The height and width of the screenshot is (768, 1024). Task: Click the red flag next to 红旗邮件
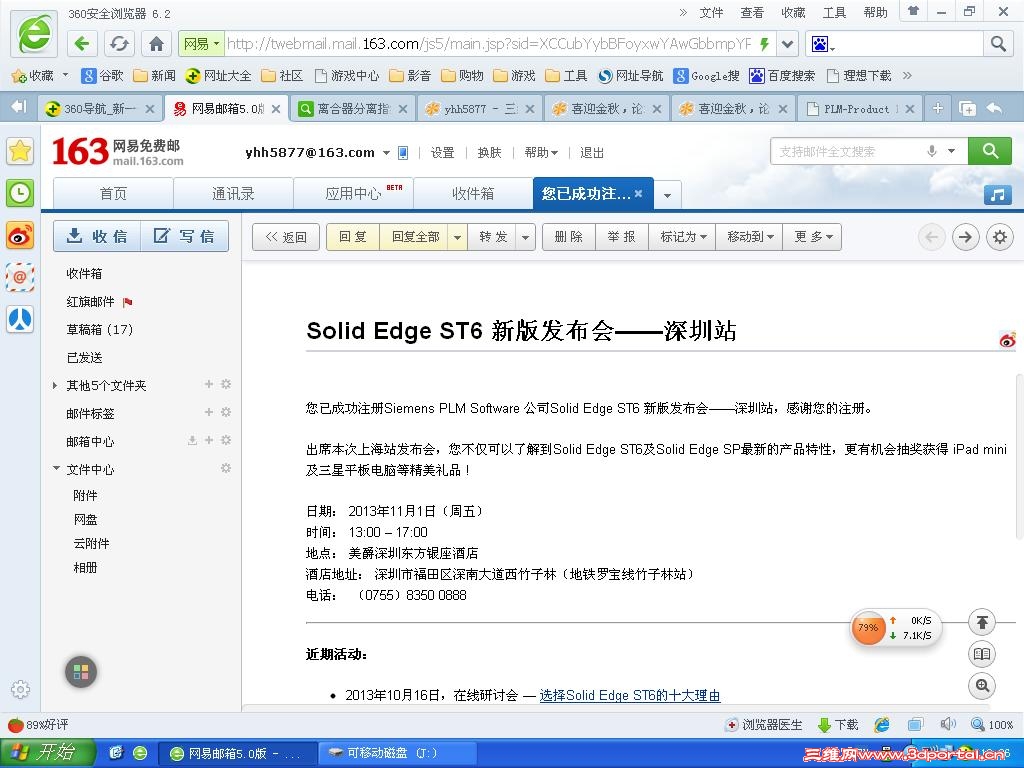point(127,302)
